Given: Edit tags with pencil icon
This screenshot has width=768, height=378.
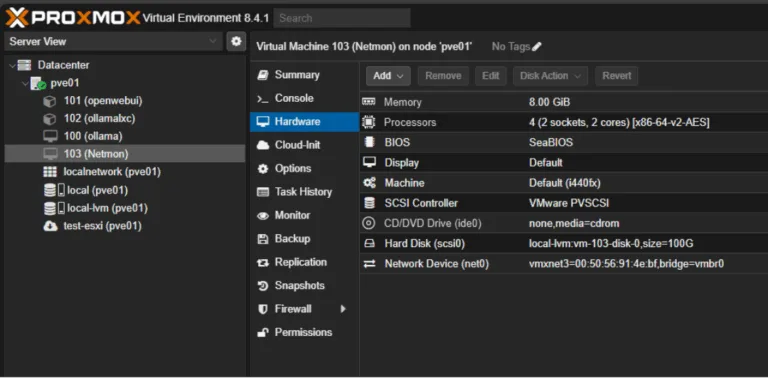Looking at the screenshot, I should pyautogui.click(x=537, y=47).
